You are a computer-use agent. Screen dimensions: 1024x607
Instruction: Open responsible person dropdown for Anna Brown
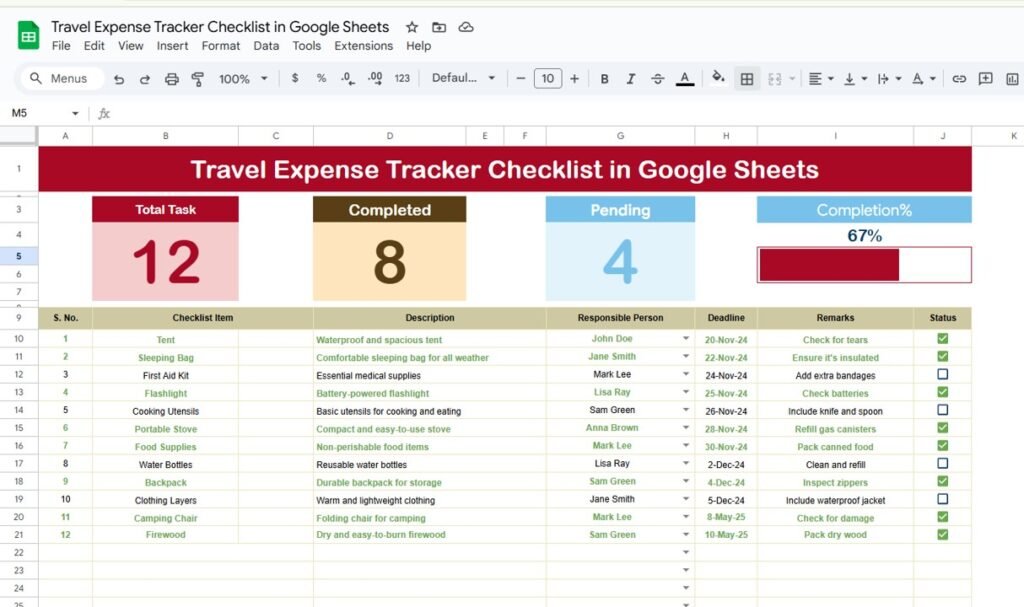point(686,427)
